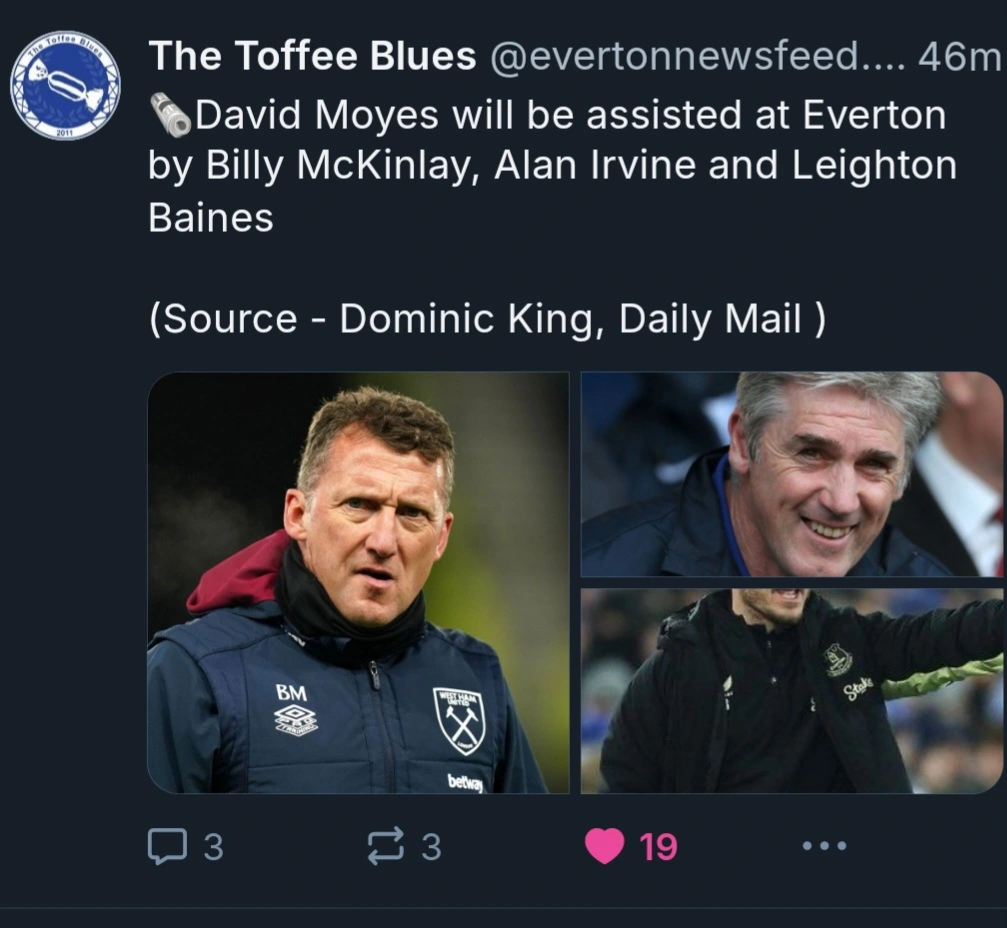Click The Toffee Blues display name

click(x=312, y=58)
